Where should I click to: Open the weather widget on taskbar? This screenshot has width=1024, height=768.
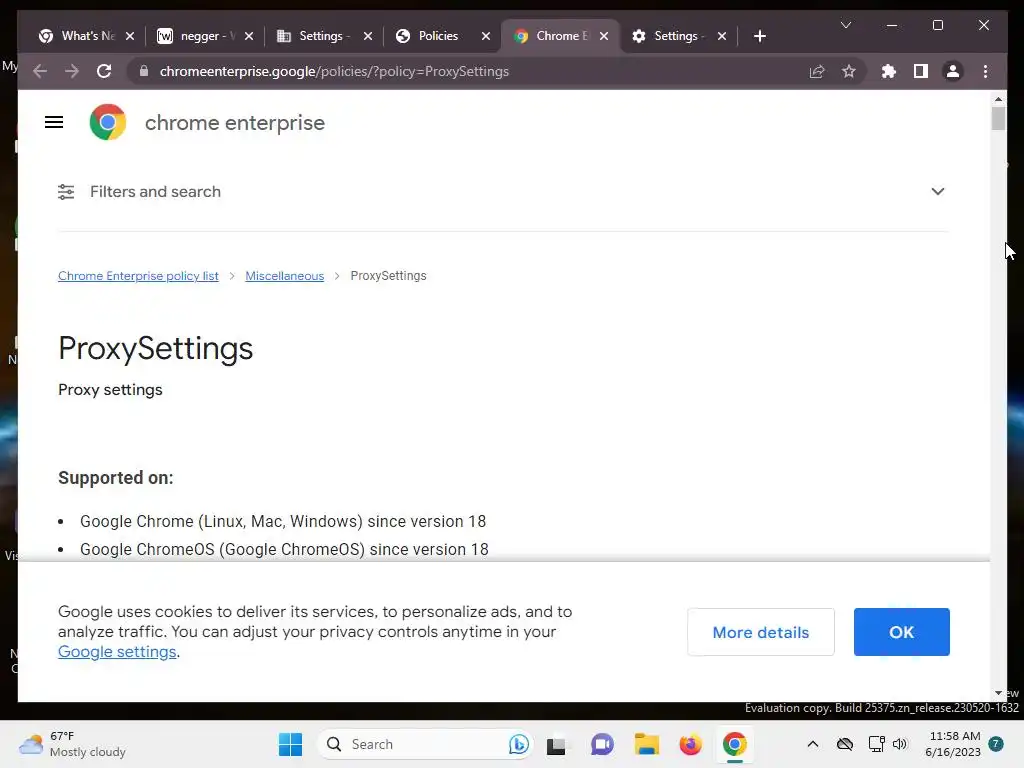point(72,744)
